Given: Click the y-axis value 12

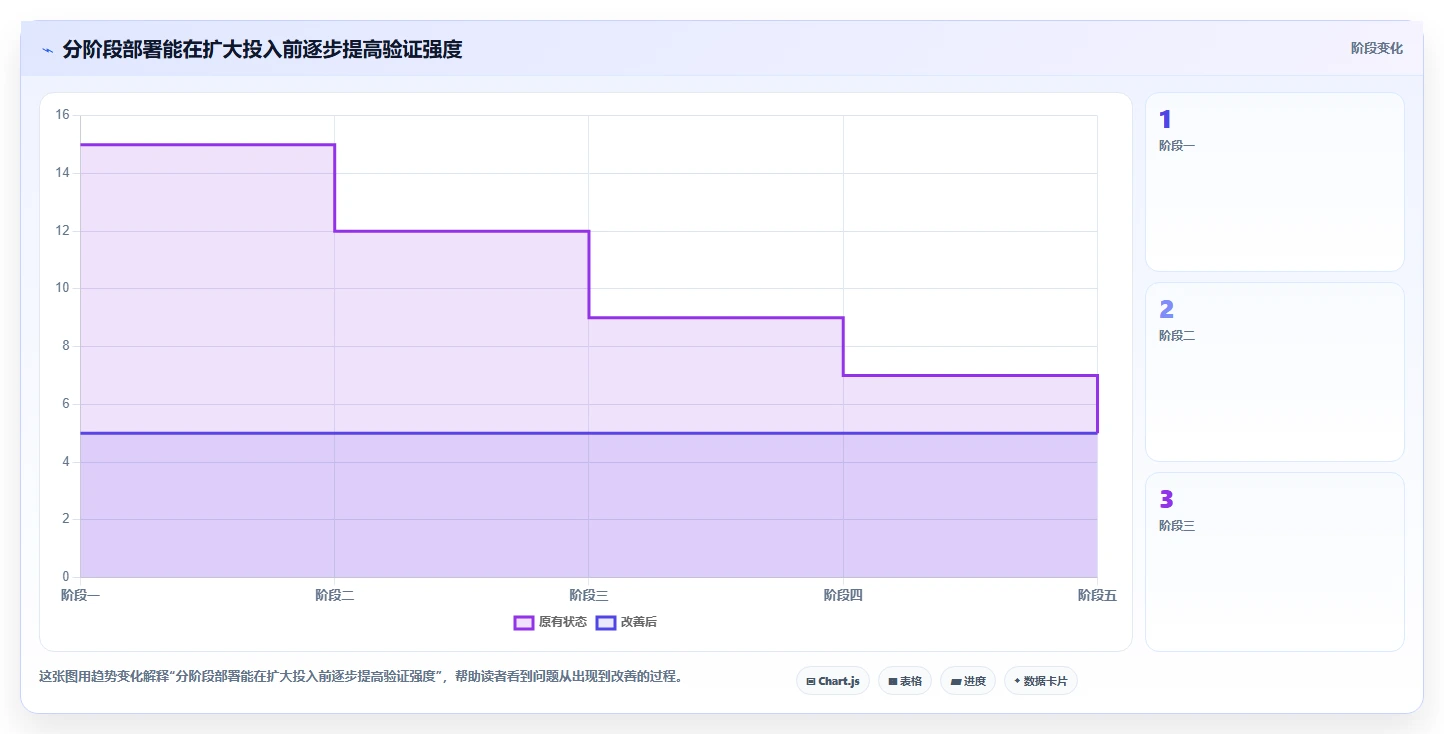Looking at the screenshot, I should pyautogui.click(x=62, y=231).
